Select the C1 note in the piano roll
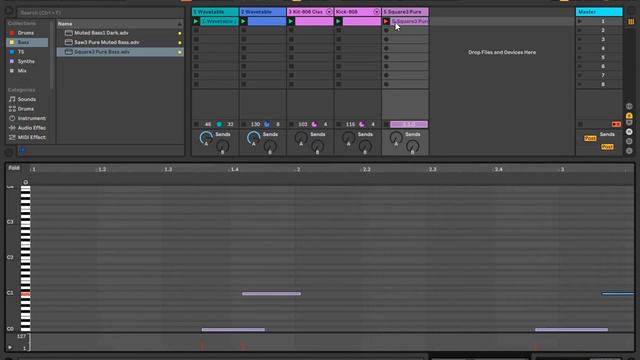The width and height of the screenshot is (640, 360). (271, 293)
